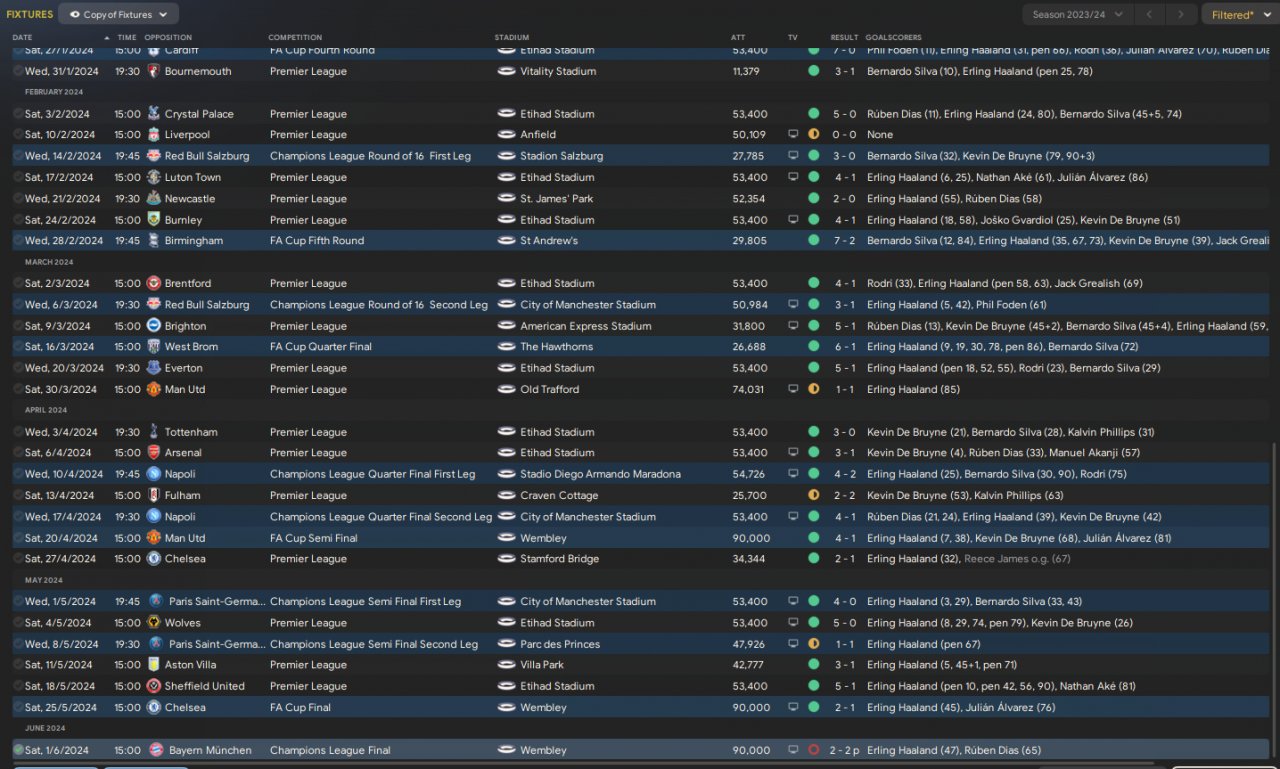
Task: Toggle the selection circle for the Bayern München fixture
Action: click(x=18, y=750)
